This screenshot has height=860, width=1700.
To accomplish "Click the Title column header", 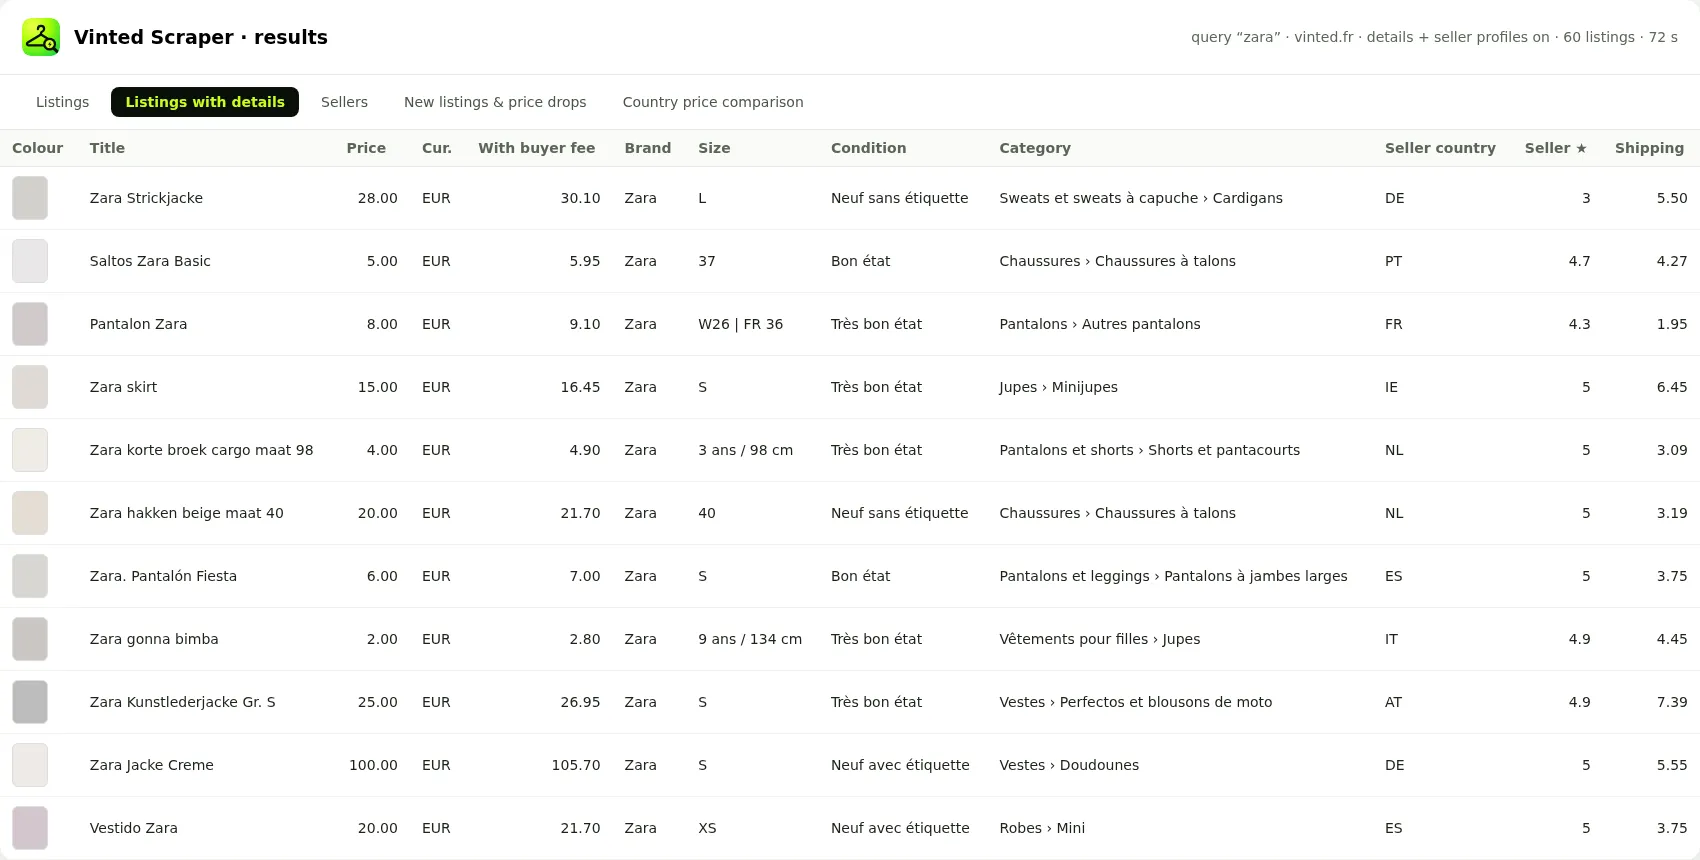I will point(107,148).
